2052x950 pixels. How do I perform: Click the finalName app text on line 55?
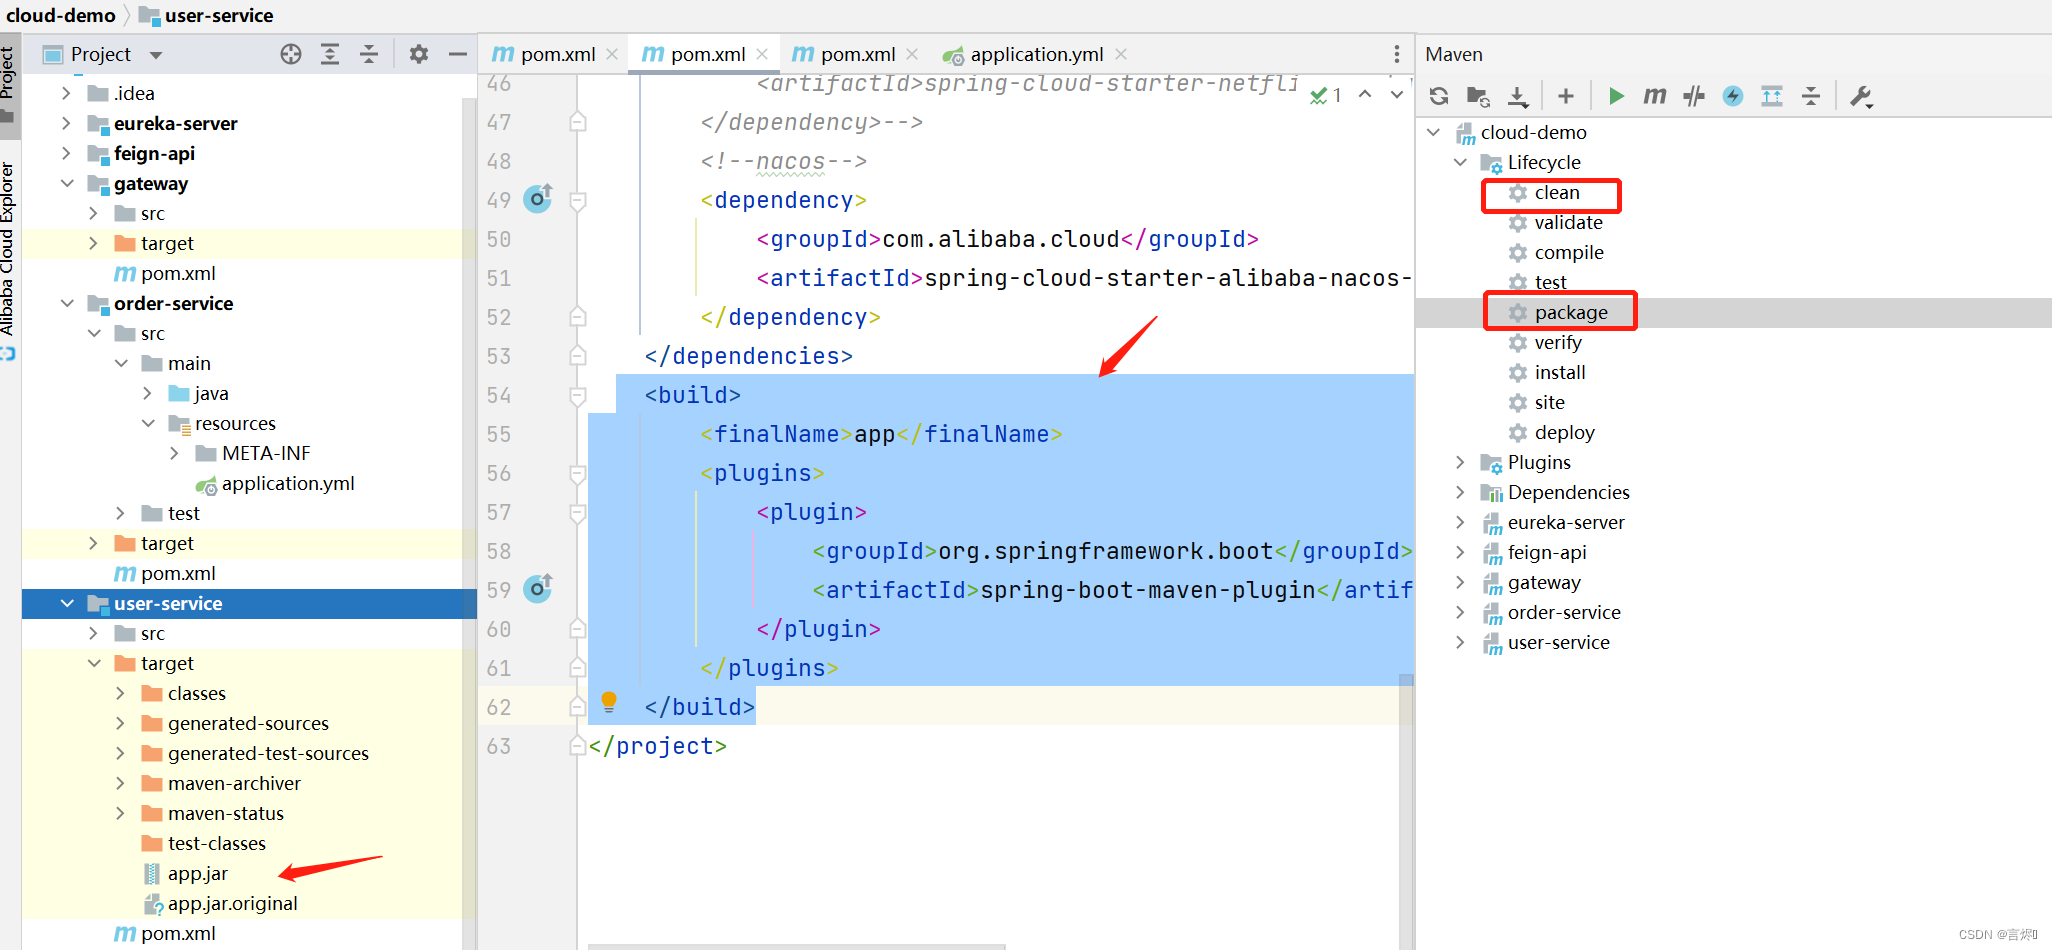(x=874, y=434)
